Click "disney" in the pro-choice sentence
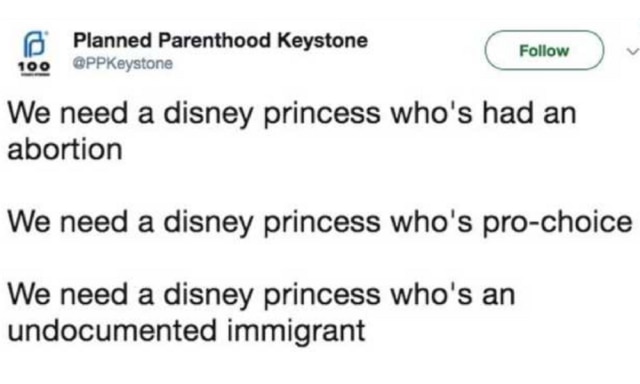This screenshot has width=640, height=384. click(208, 224)
